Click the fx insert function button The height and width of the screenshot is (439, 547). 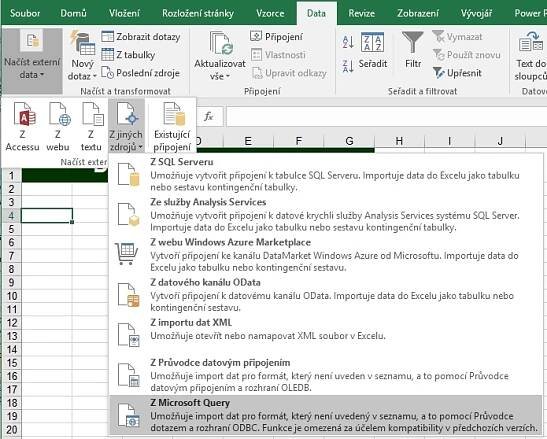pyautogui.click(x=209, y=116)
